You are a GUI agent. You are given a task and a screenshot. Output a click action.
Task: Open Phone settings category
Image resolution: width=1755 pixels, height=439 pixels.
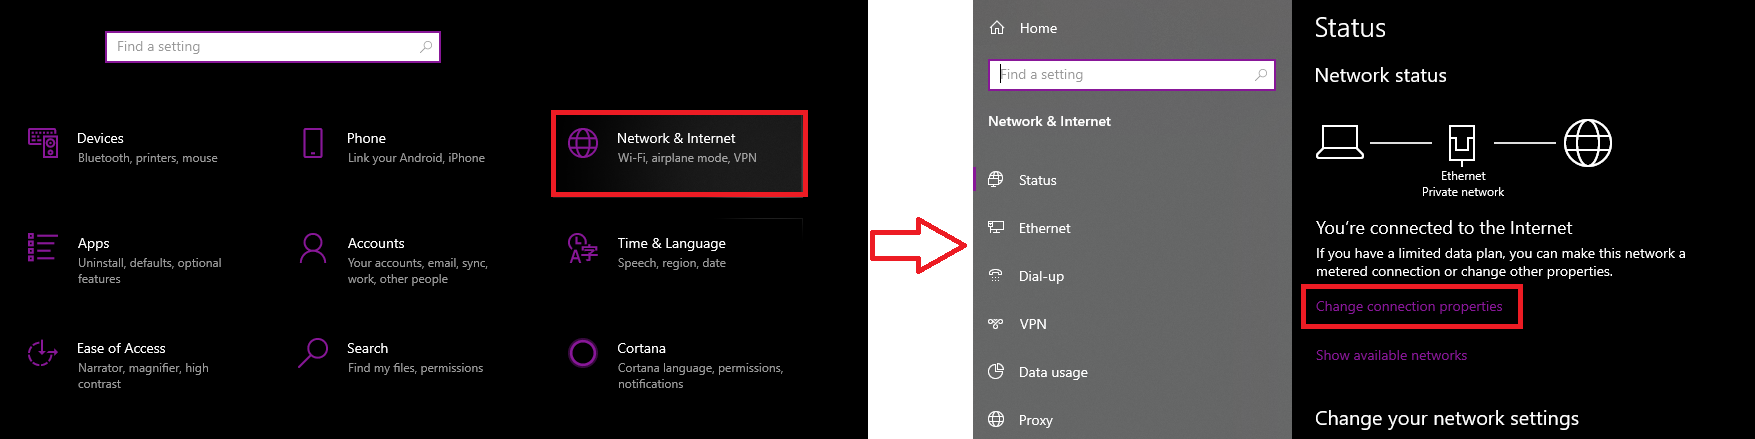pos(393,147)
